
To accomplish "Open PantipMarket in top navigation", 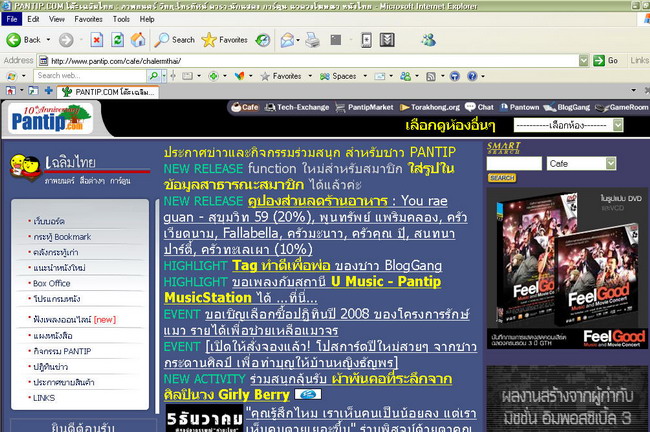I will pyautogui.click(x=364, y=107).
